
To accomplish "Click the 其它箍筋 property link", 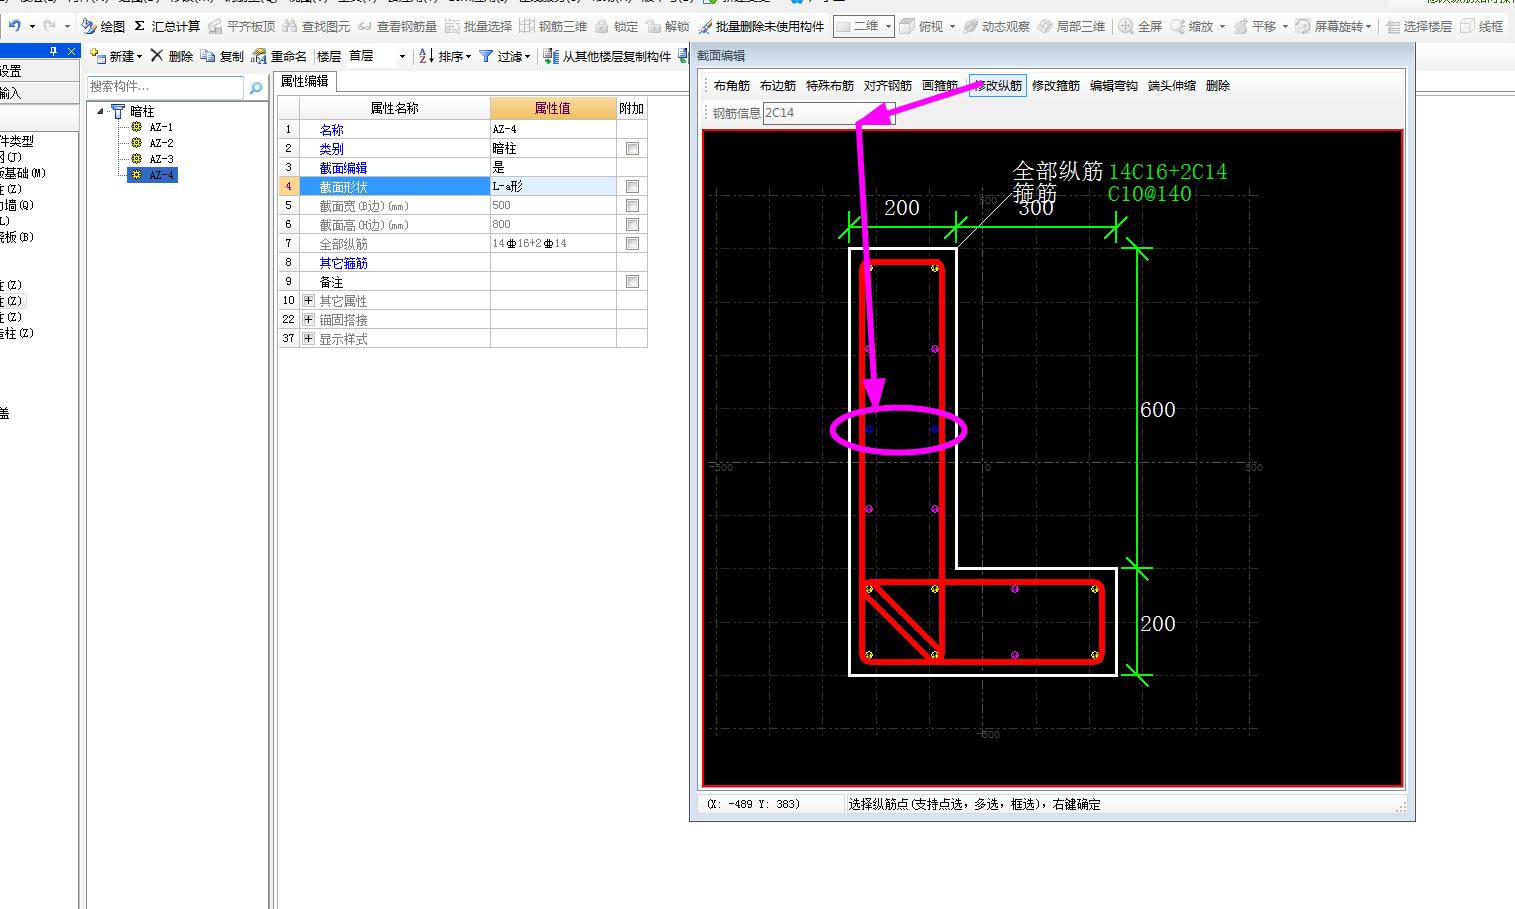I will pyautogui.click(x=344, y=263).
